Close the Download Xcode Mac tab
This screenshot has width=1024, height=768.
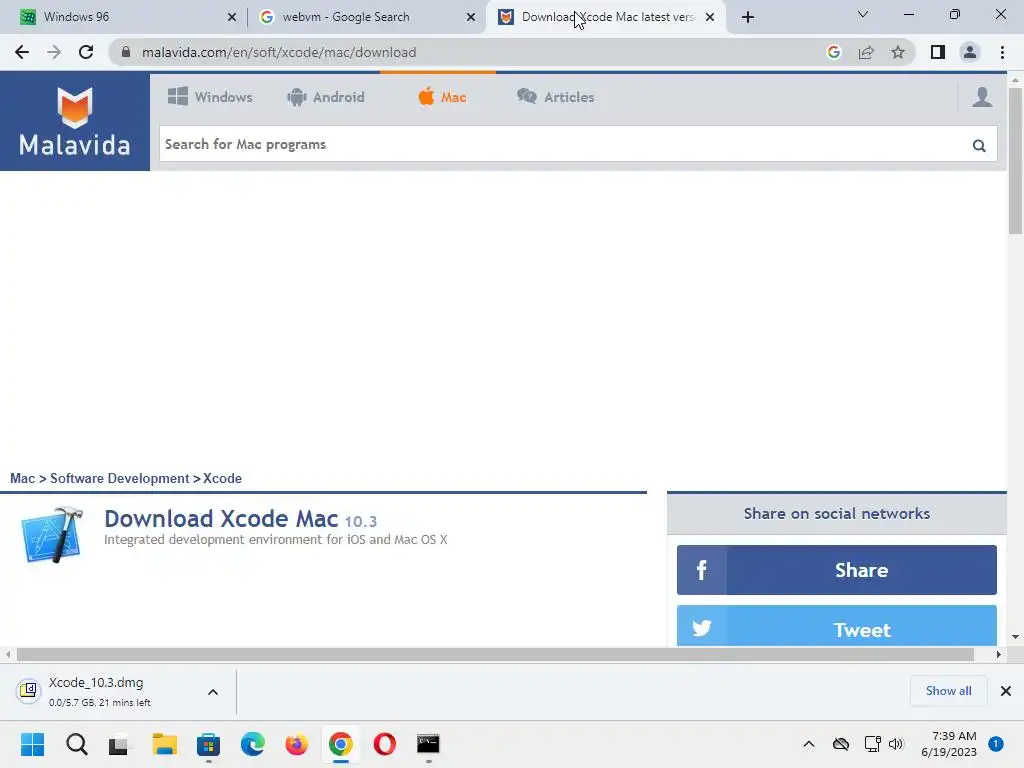point(710,18)
